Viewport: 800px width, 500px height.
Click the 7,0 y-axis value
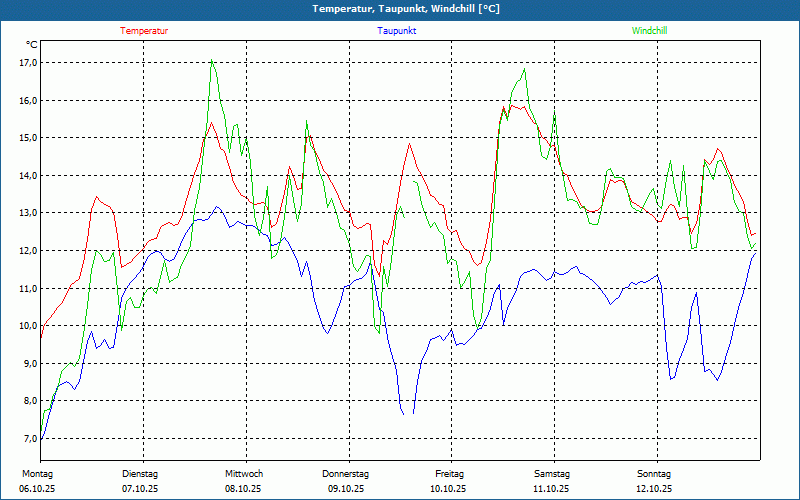(x=27, y=439)
